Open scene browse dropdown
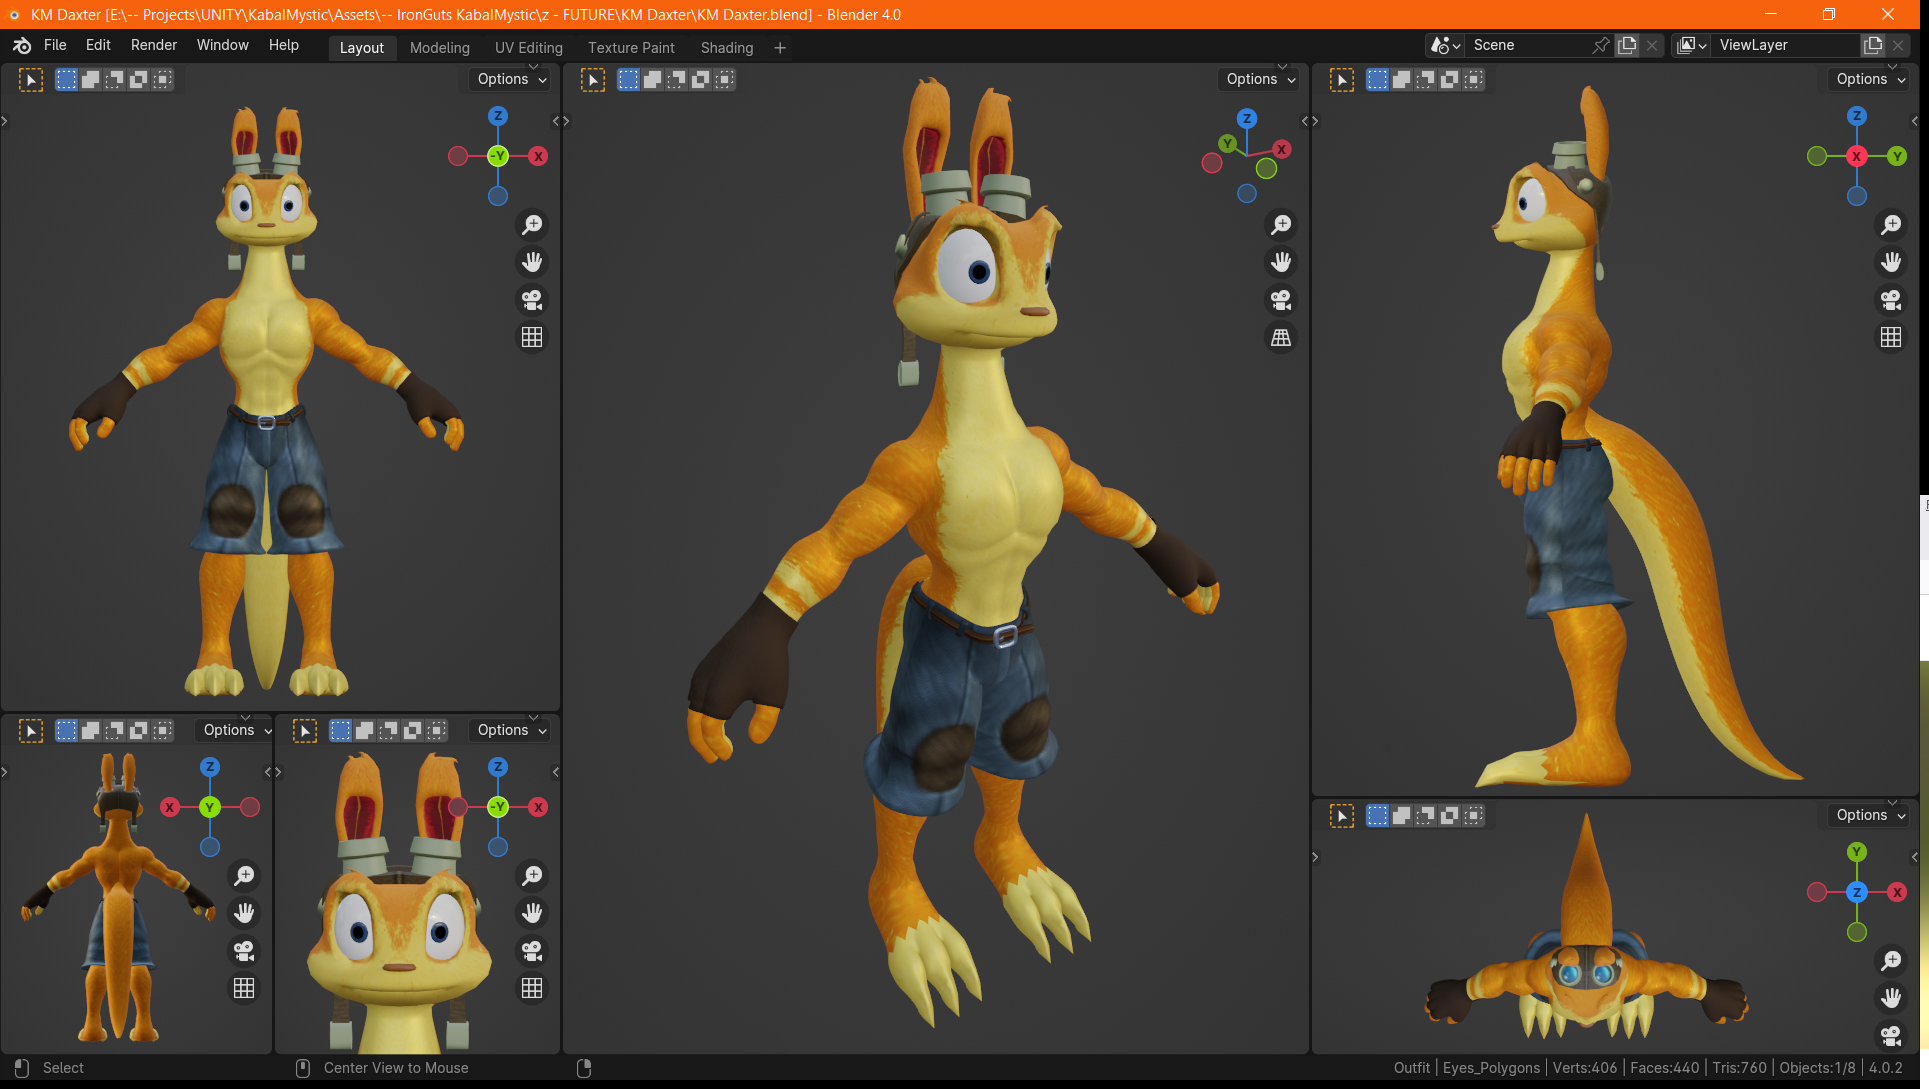This screenshot has width=1929, height=1089. click(x=1446, y=45)
